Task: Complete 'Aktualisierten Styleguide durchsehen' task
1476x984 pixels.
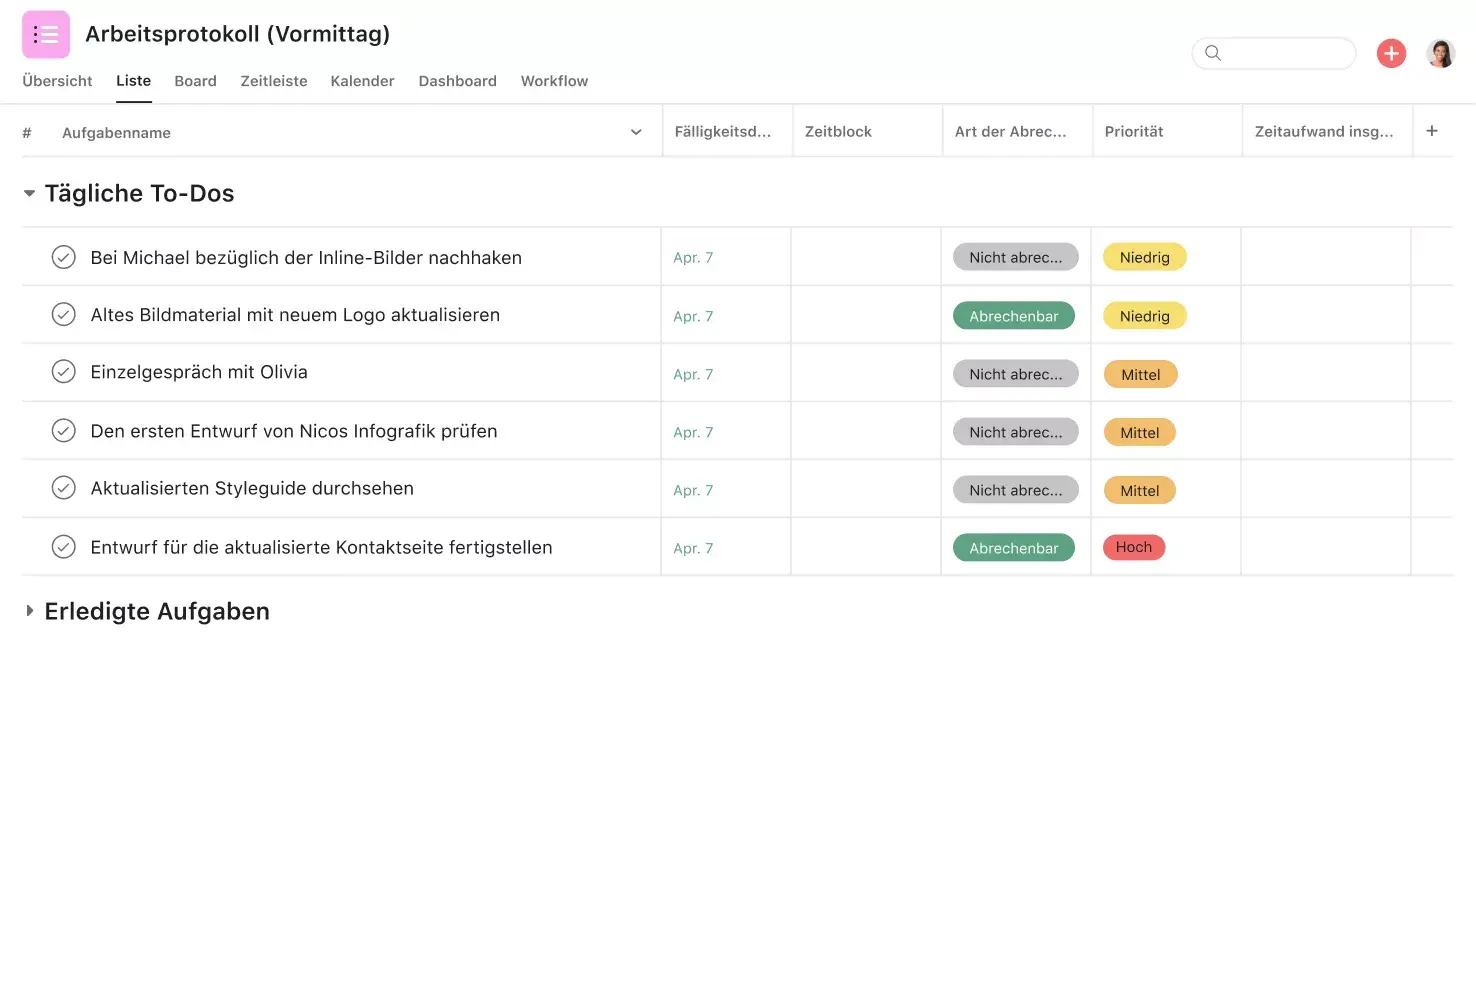Action: point(63,488)
